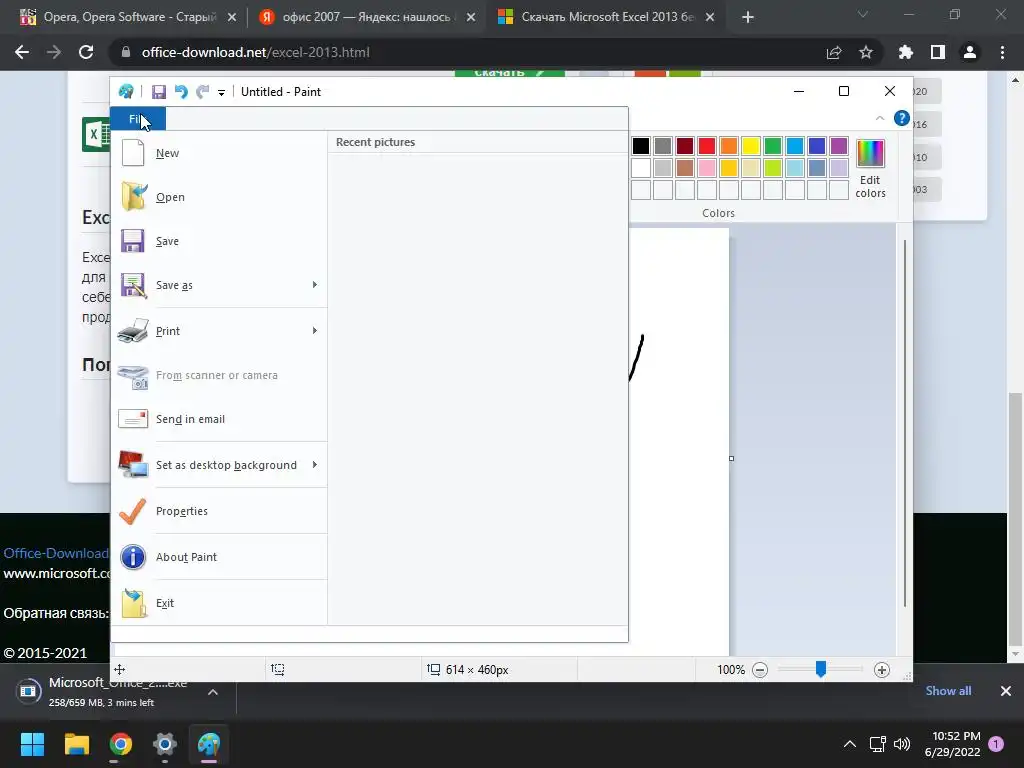Pick the red color swatch
The height and width of the screenshot is (768, 1024).
[x=707, y=146]
